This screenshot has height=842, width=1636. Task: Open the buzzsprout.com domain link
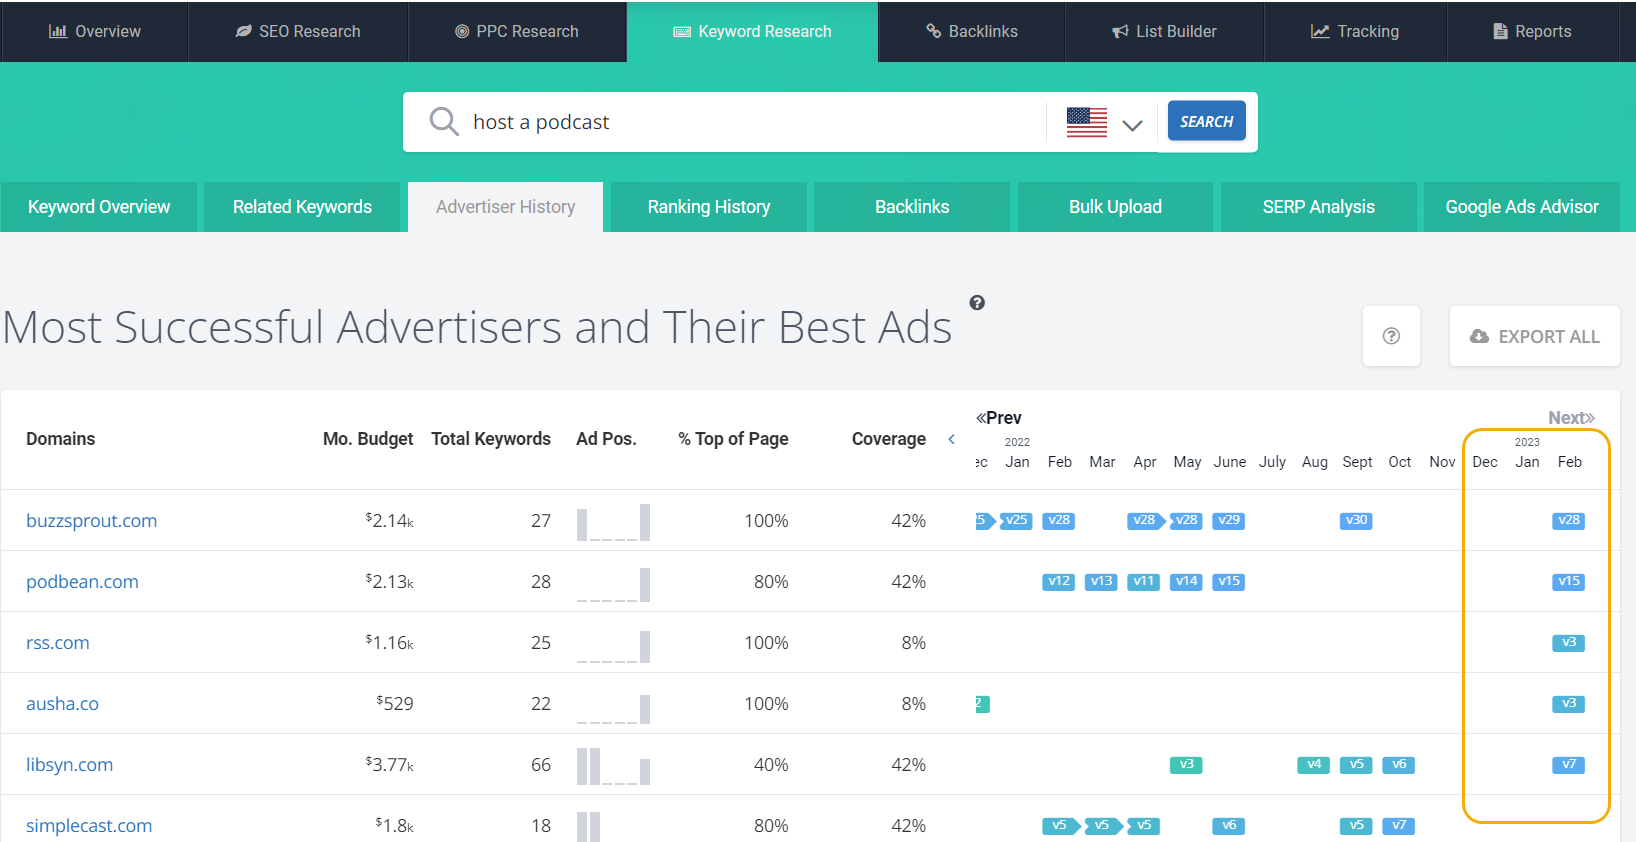point(91,521)
